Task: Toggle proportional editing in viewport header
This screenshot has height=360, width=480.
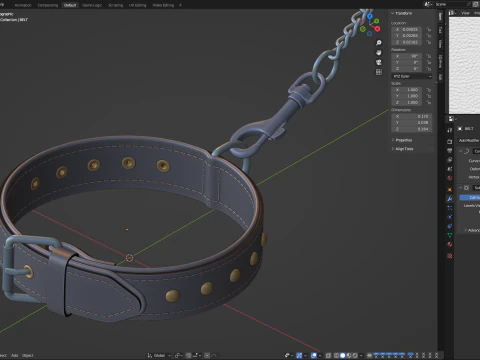Action: click(x=207, y=355)
